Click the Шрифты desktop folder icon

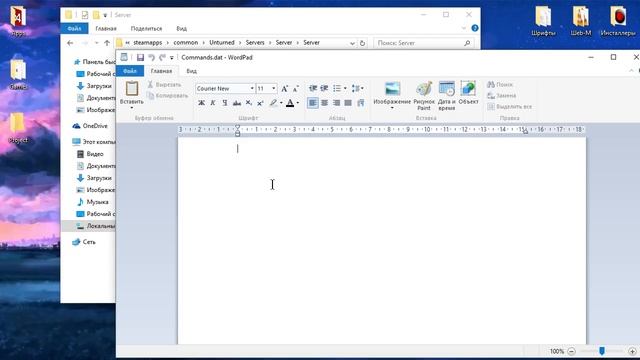[543, 21]
